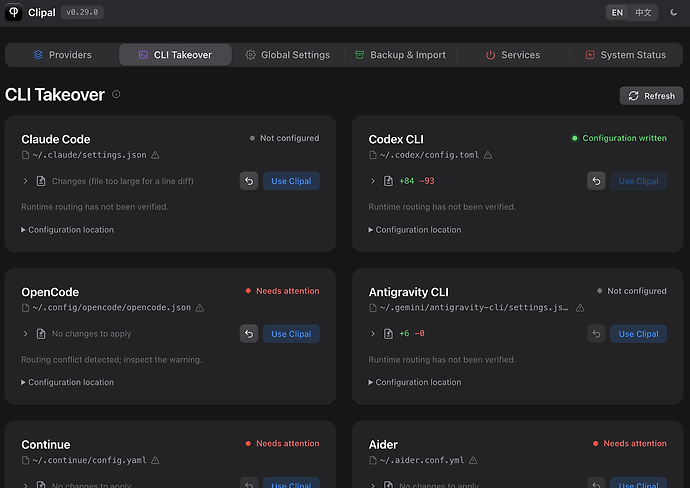Expand Claude Code Configuration location

coord(67,230)
